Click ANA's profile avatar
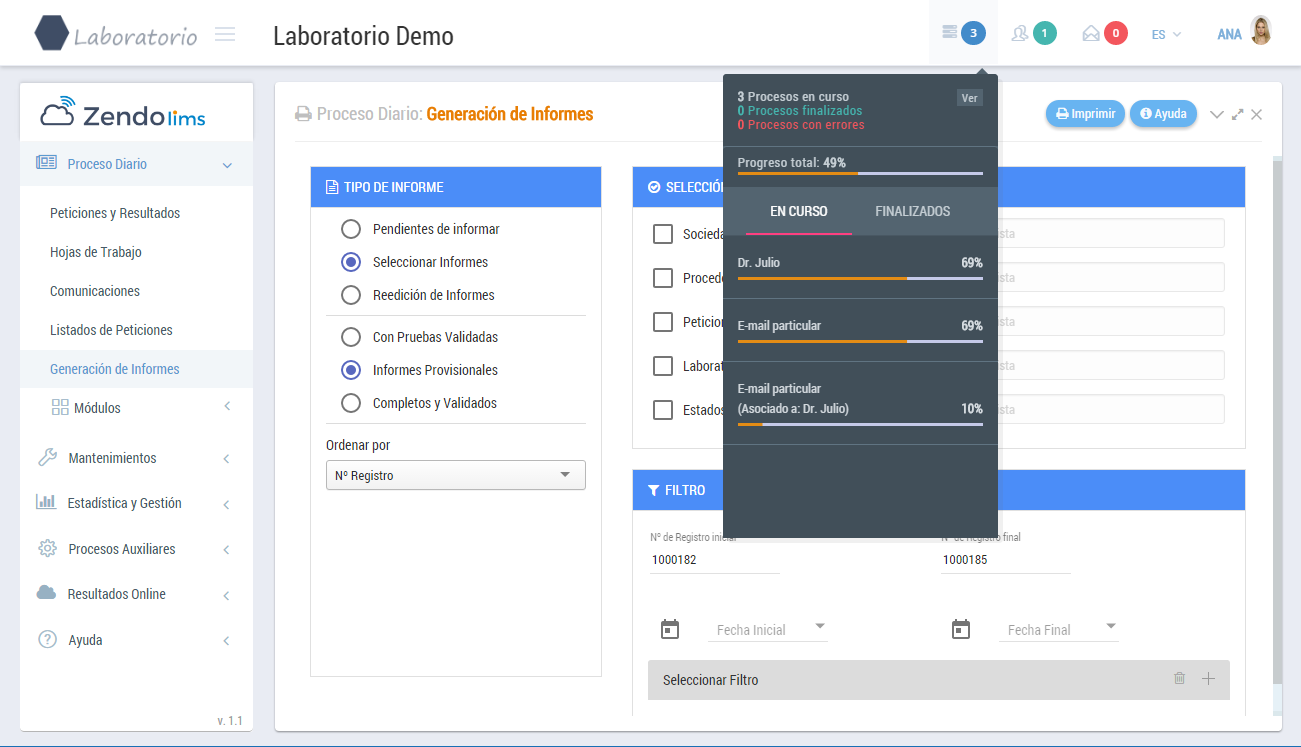Screen dimensions: 1301x747 click(x=1261, y=31)
